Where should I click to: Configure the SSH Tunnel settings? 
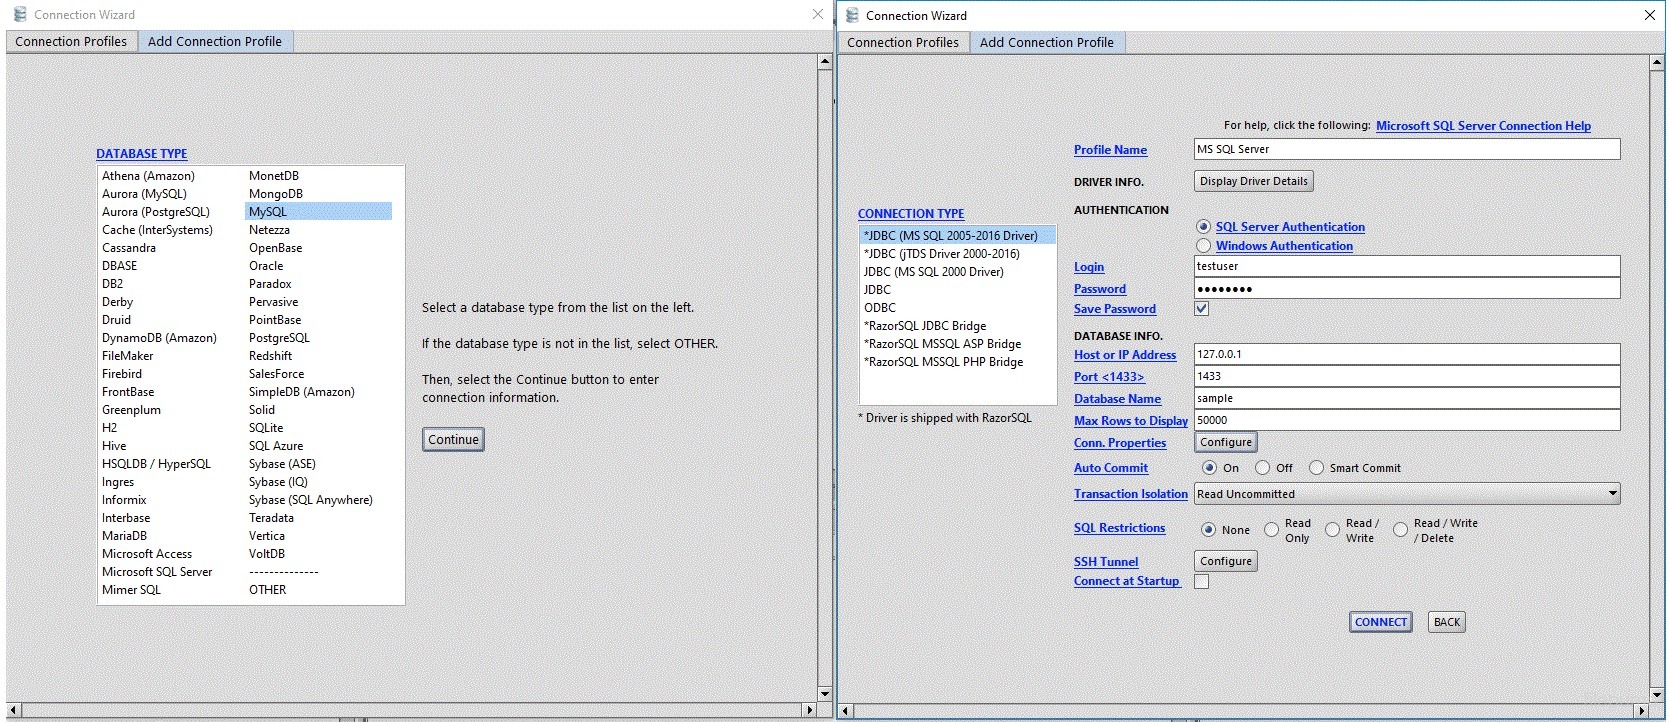pos(1225,561)
